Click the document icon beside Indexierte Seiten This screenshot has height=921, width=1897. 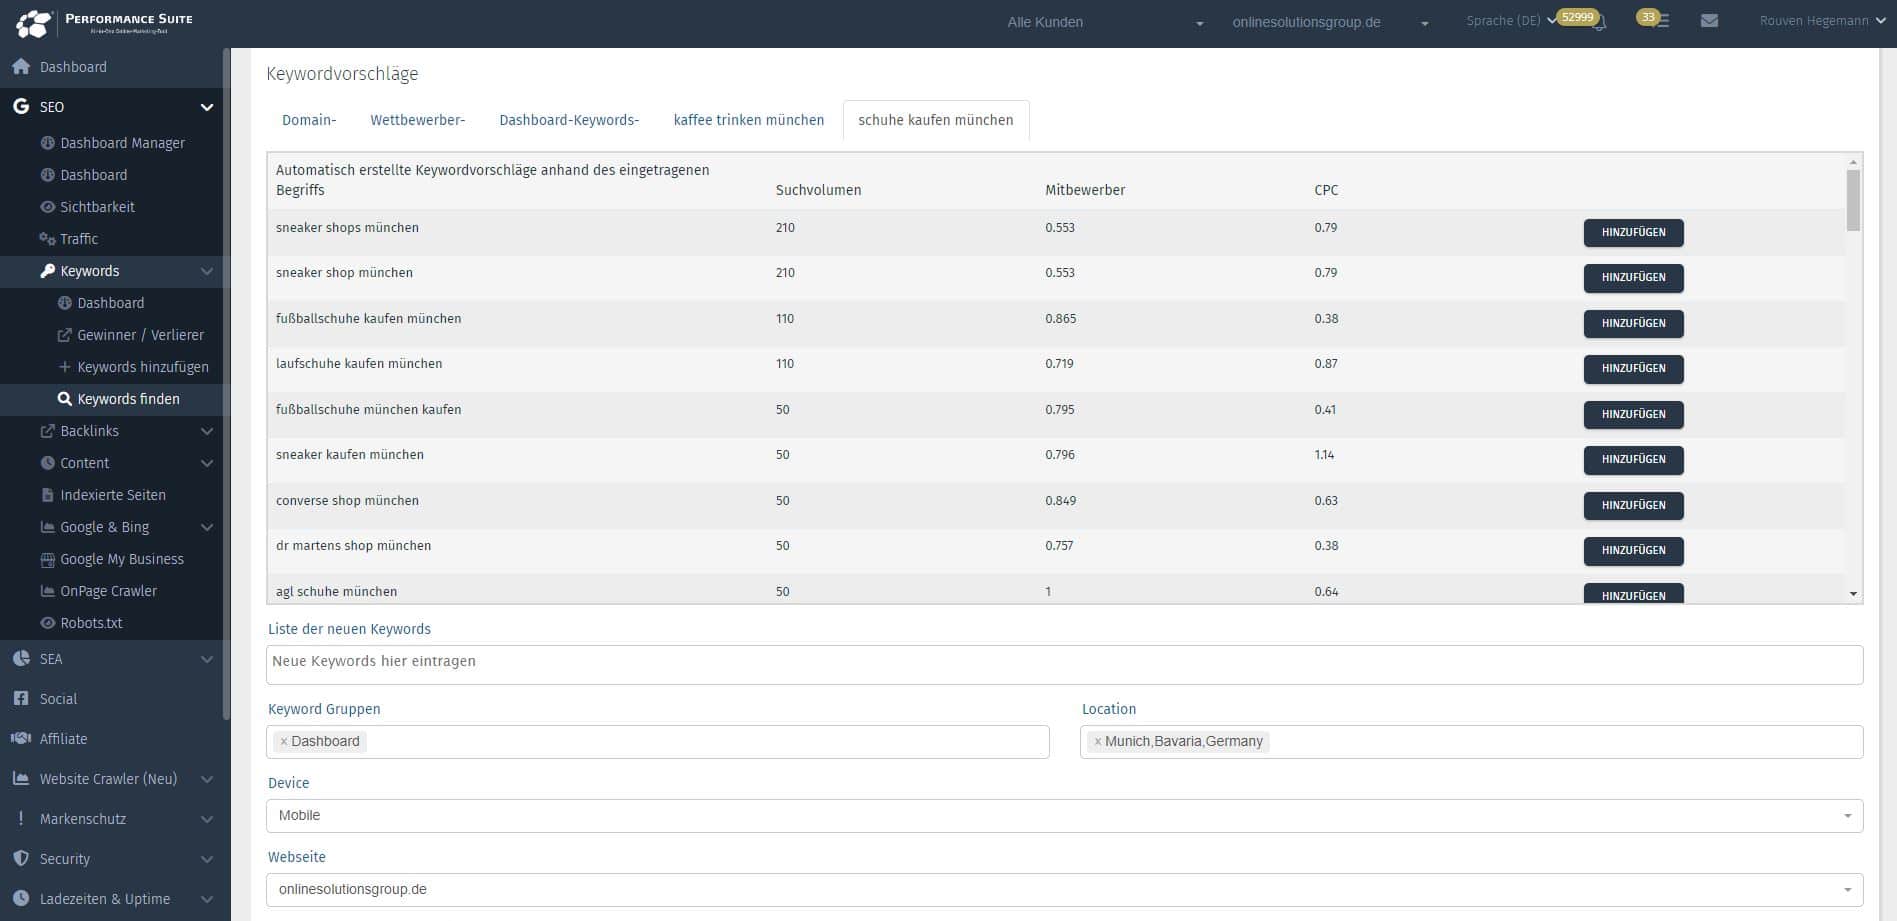pyautogui.click(x=47, y=495)
